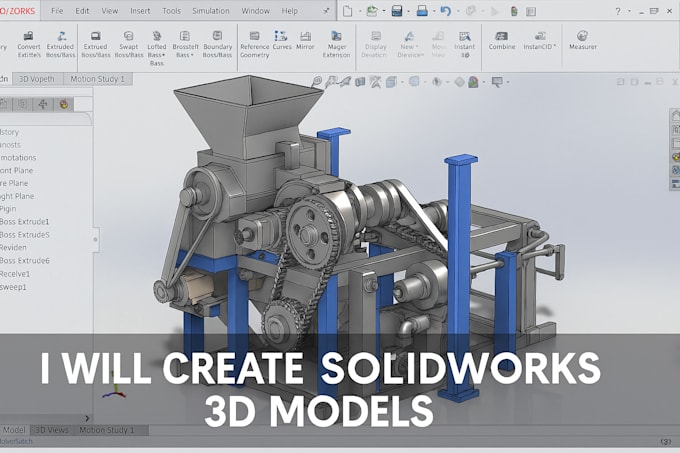The height and width of the screenshot is (453, 680).
Task: Select the sweep1 feature
Action: point(13,287)
